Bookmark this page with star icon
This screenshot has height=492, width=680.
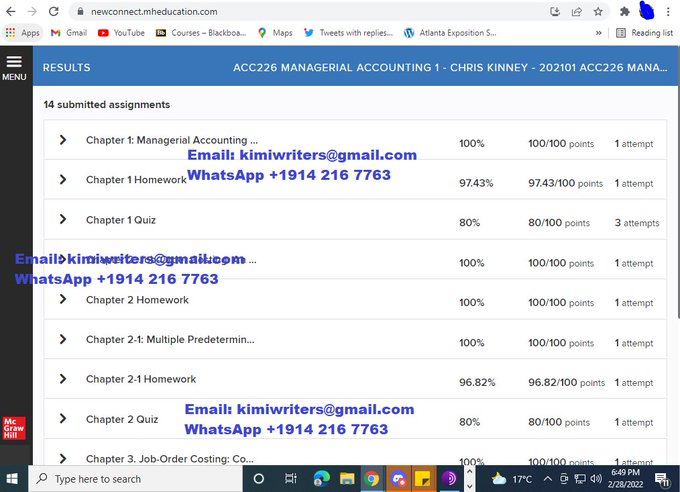(598, 12)
